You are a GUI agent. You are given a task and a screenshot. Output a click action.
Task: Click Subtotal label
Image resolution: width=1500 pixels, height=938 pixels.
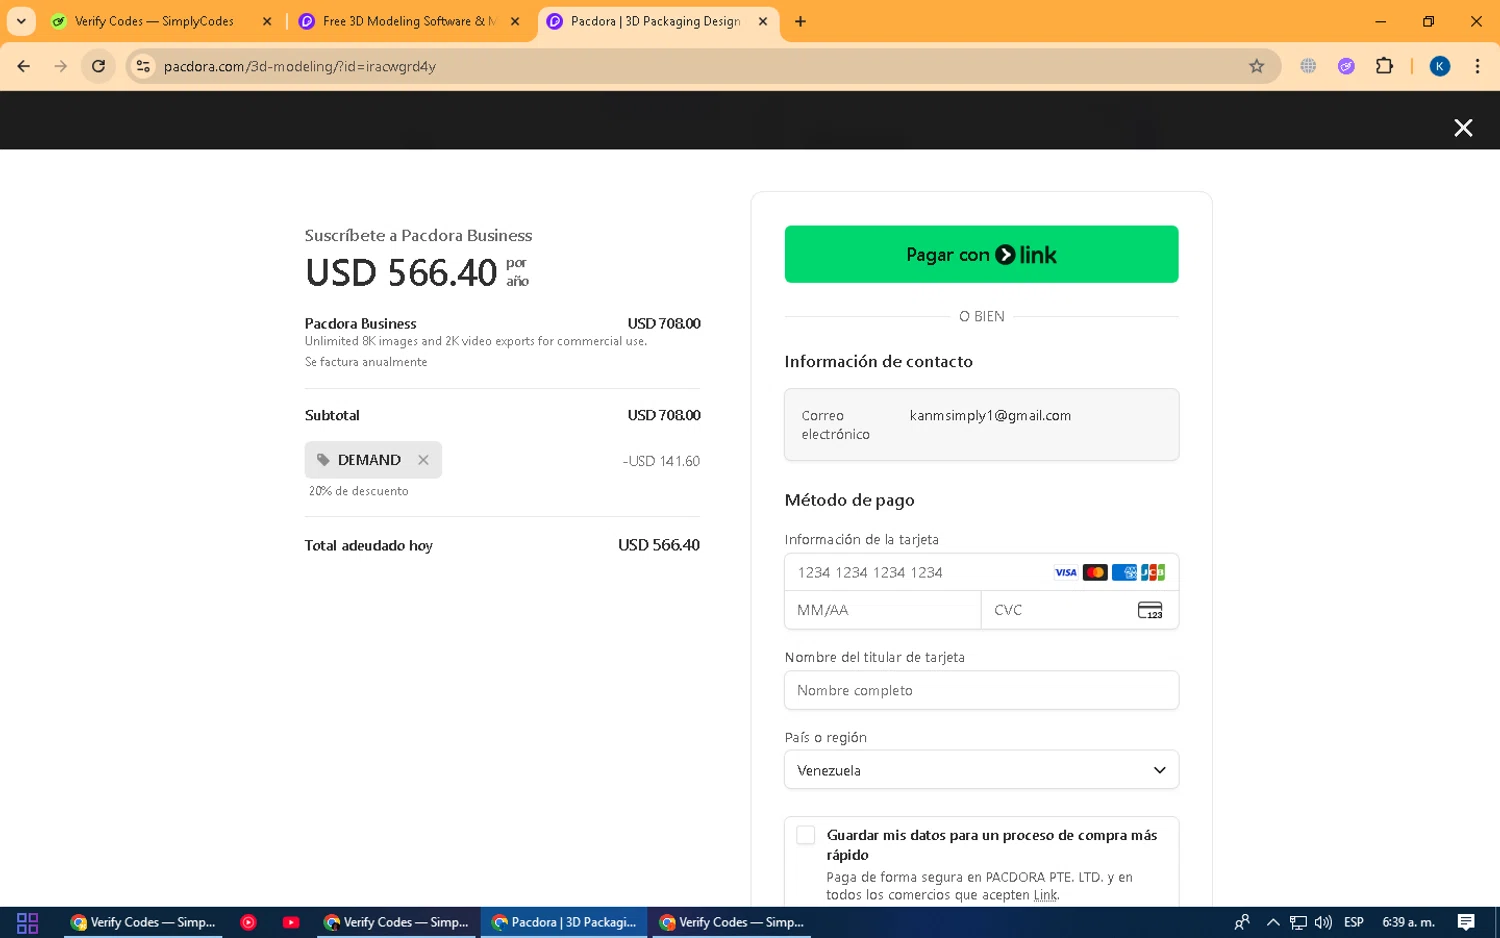coord(332,415)
